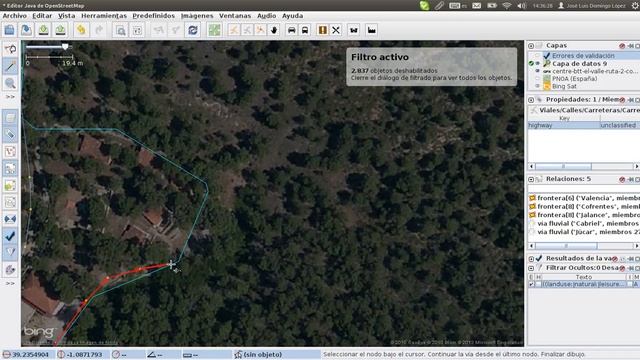Click the bus preset toolbar icon
Image resolution: width=640 pixels, height=360 pixels.
coord(305,30)
